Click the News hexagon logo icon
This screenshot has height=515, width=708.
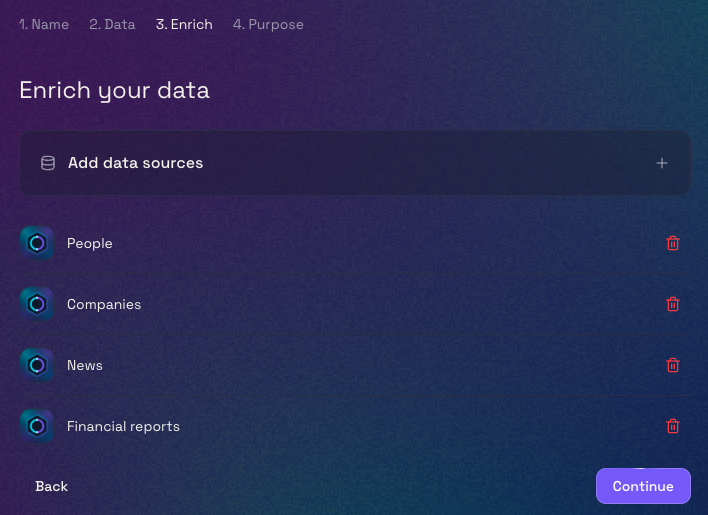[x=37, y=365]
